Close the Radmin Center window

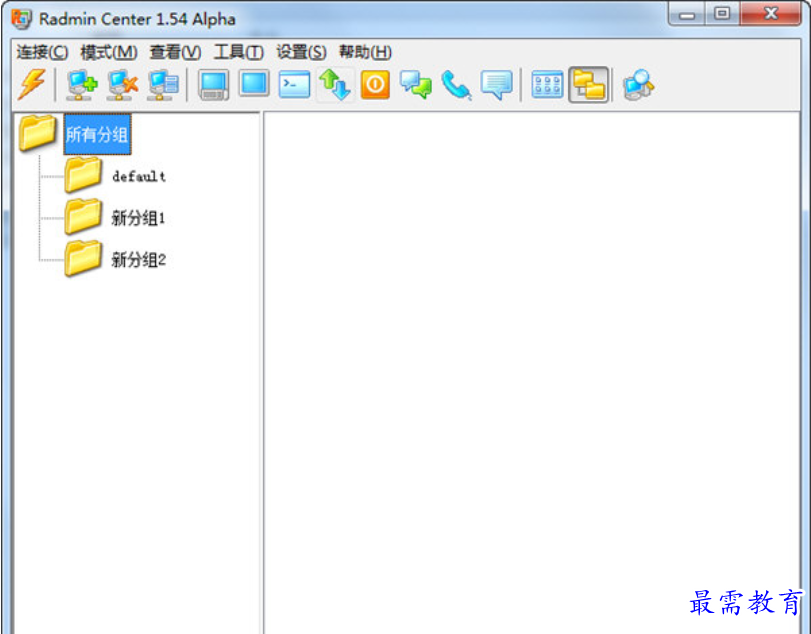tap(770, 14)
